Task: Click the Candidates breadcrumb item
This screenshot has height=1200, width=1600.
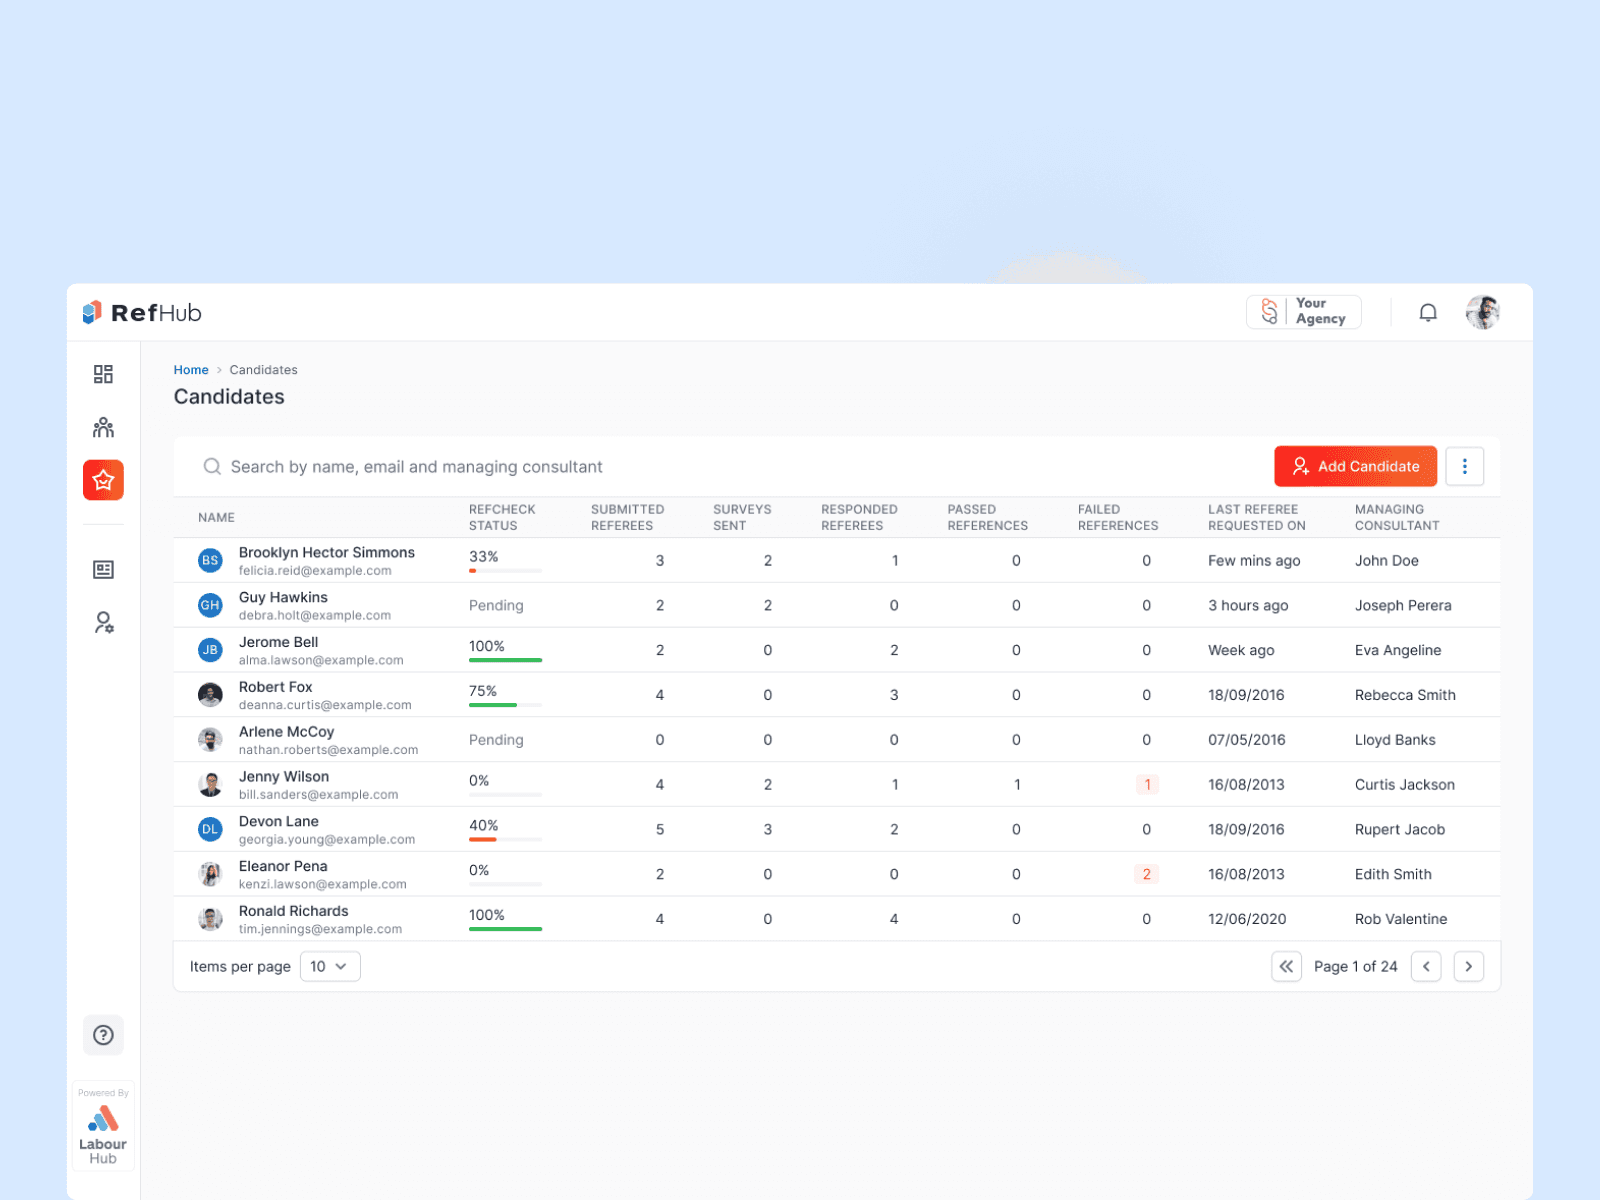Action: (x=264, y=370)
